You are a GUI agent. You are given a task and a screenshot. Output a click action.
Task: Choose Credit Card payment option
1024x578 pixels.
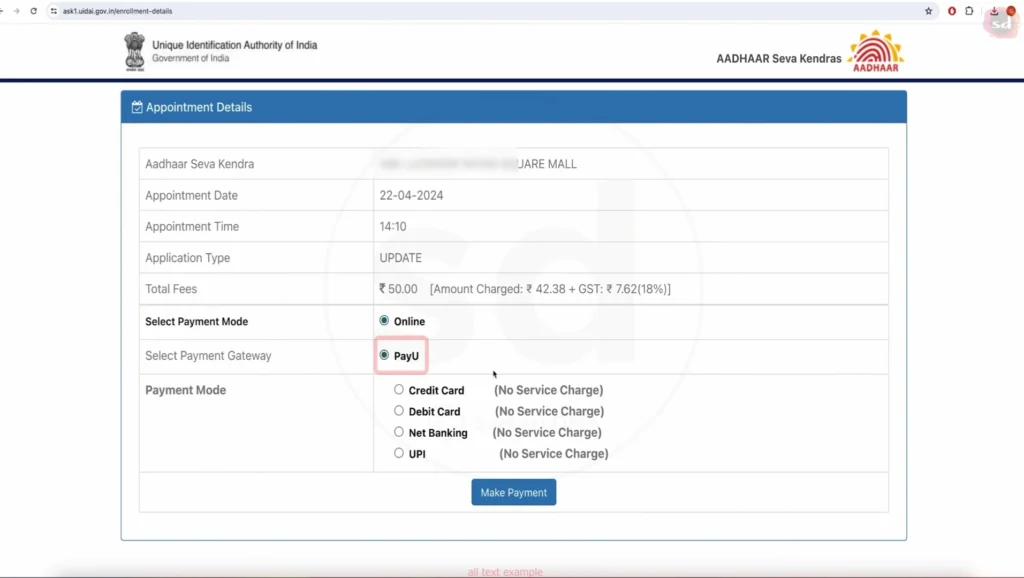coord(399,390)
